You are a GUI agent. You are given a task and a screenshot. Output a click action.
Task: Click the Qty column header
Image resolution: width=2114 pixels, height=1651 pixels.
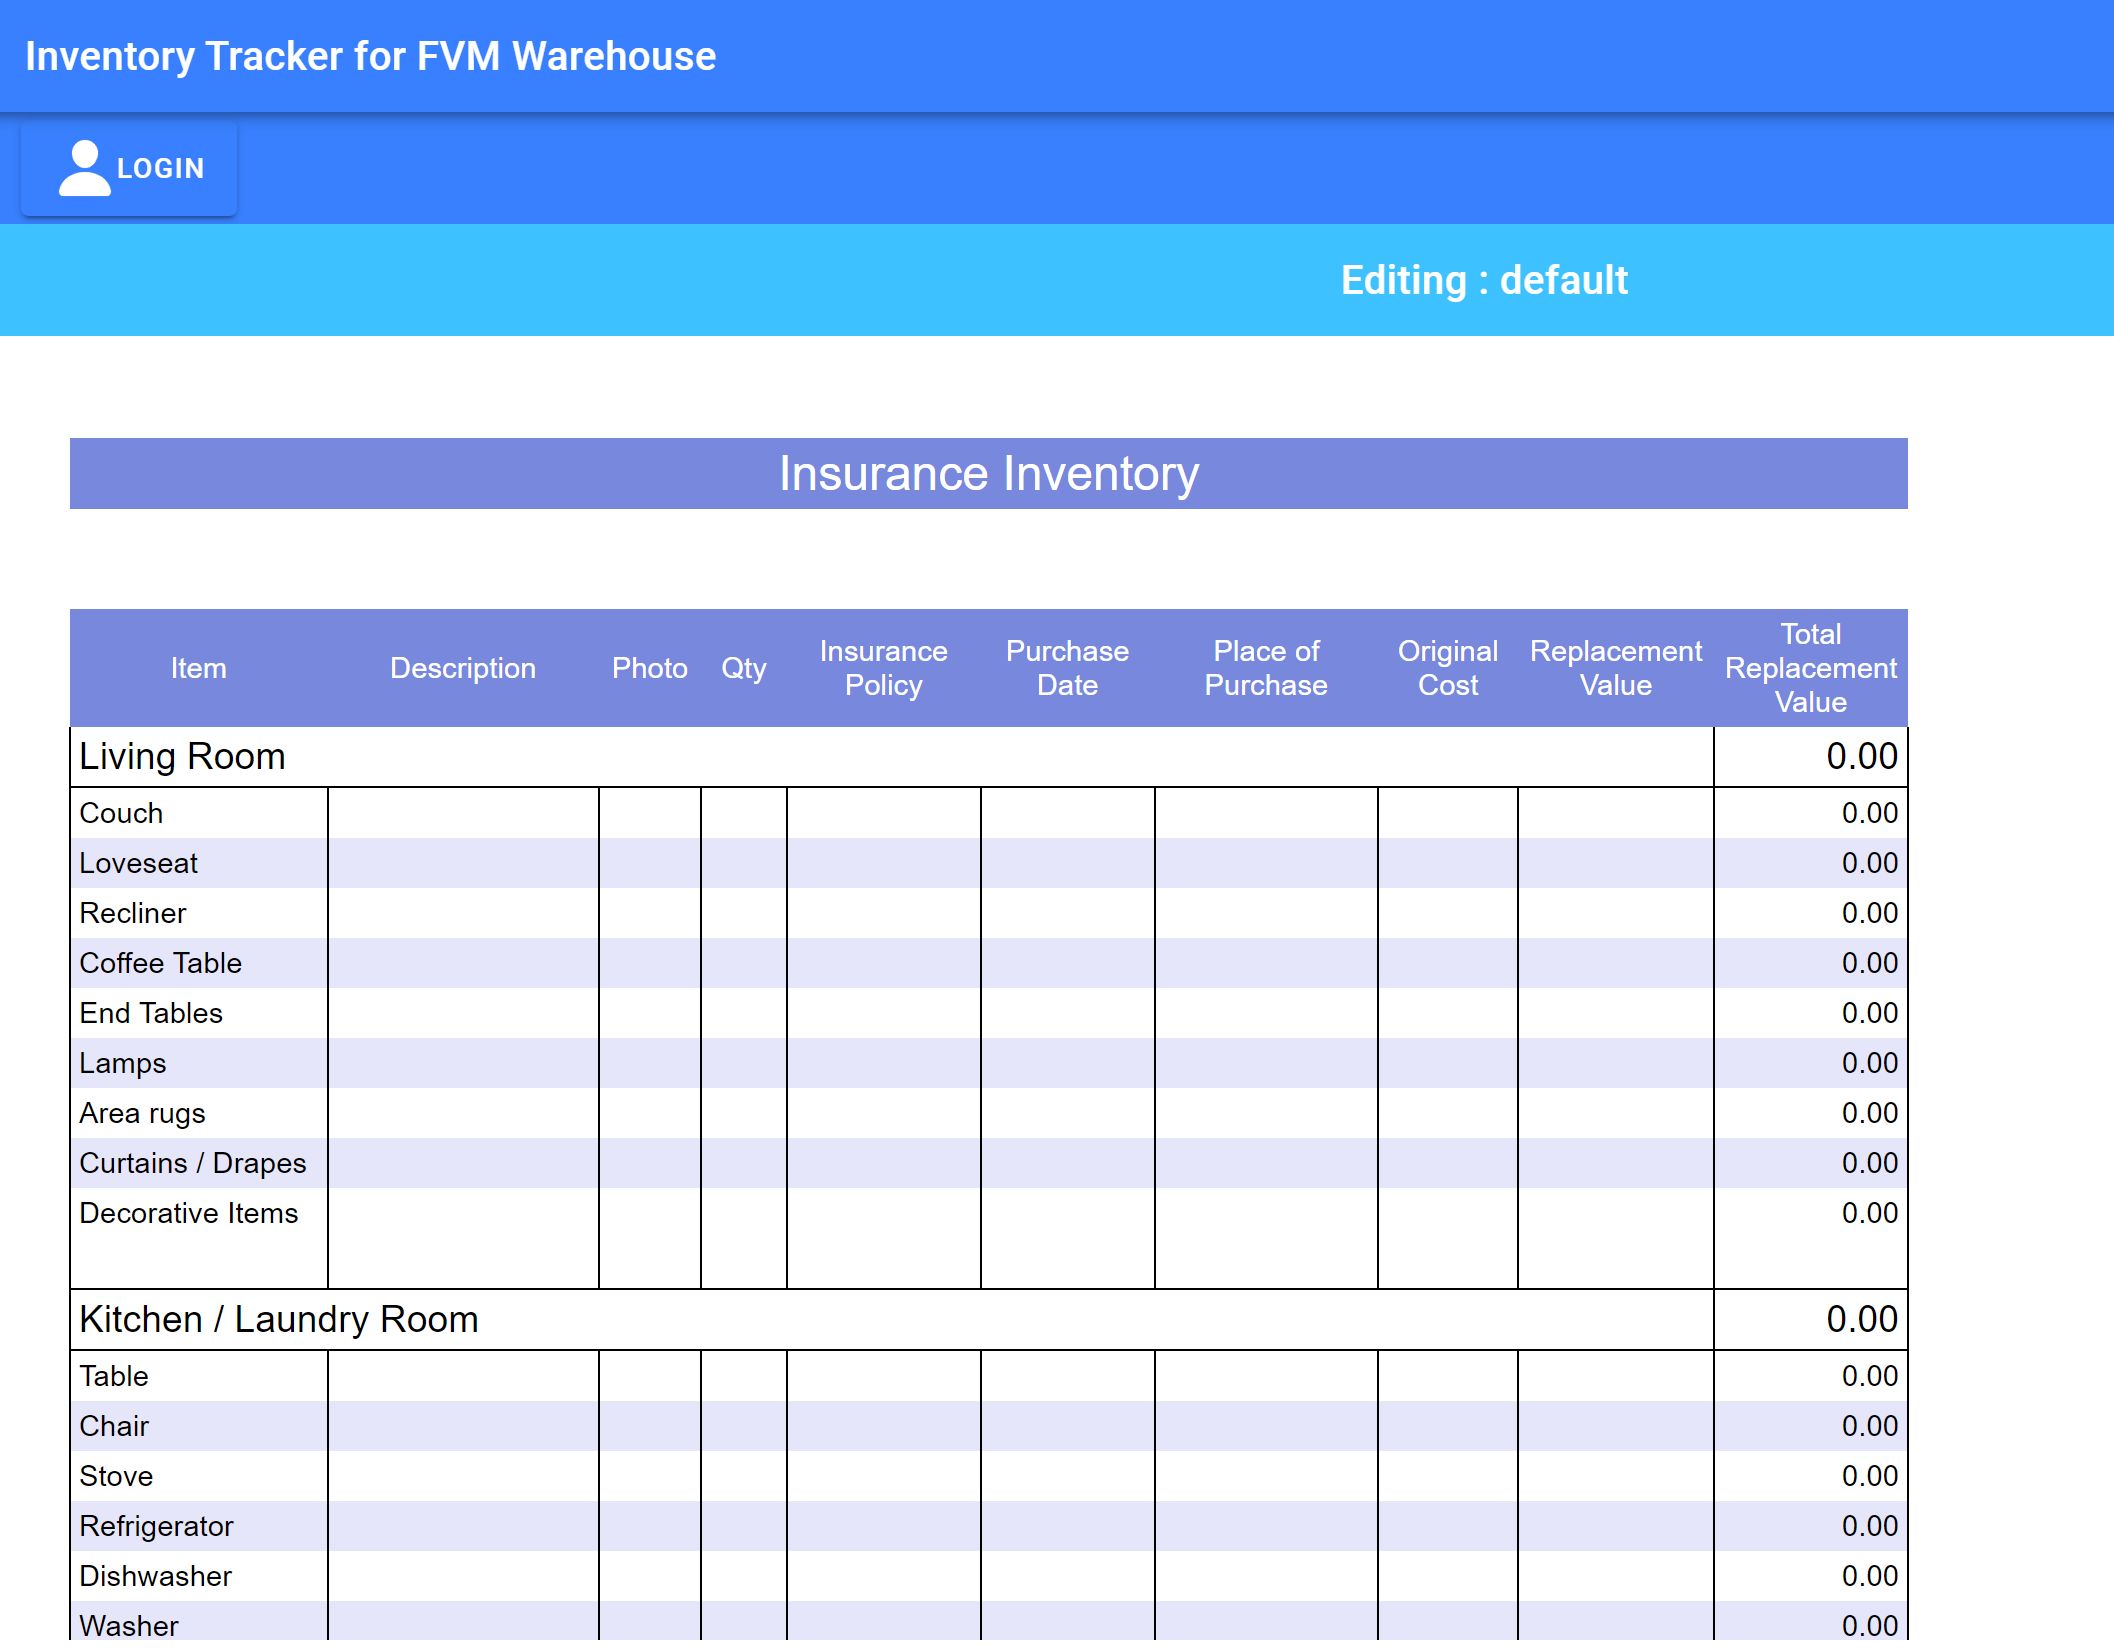pyautogui.click(x=744, y=668)
